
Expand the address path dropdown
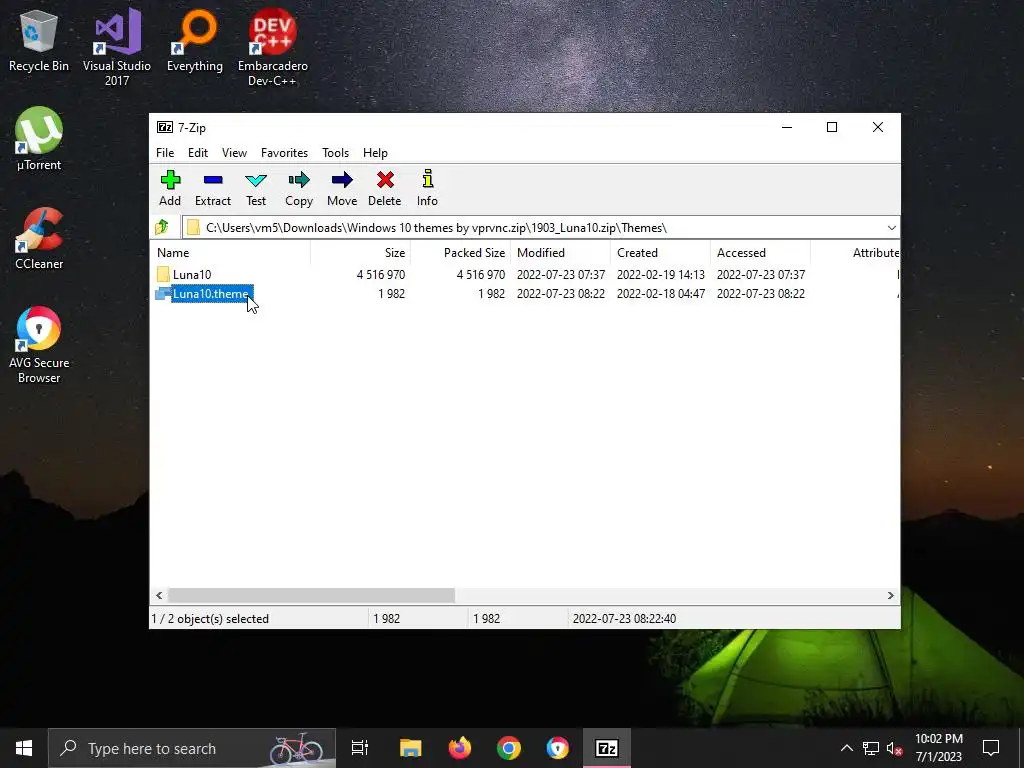tap(891, 227)
